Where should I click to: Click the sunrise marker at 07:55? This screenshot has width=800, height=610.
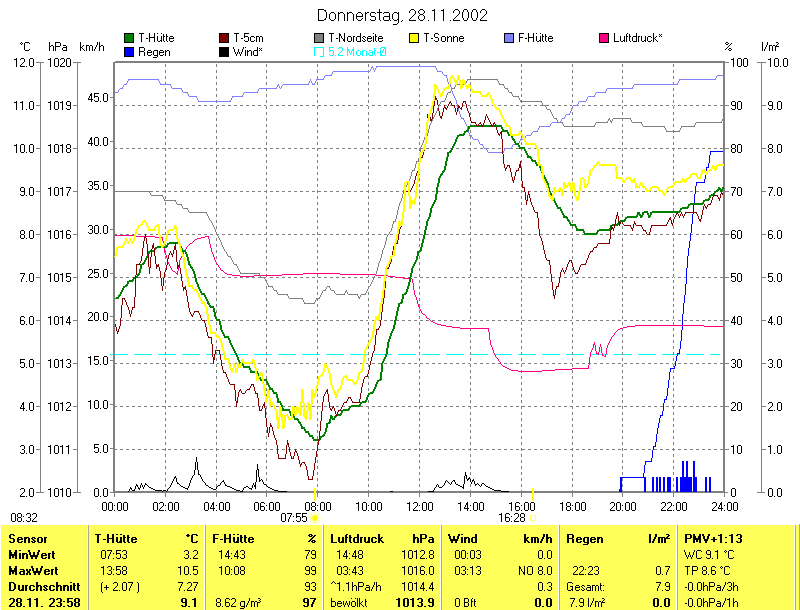click(x=314, y=493)
